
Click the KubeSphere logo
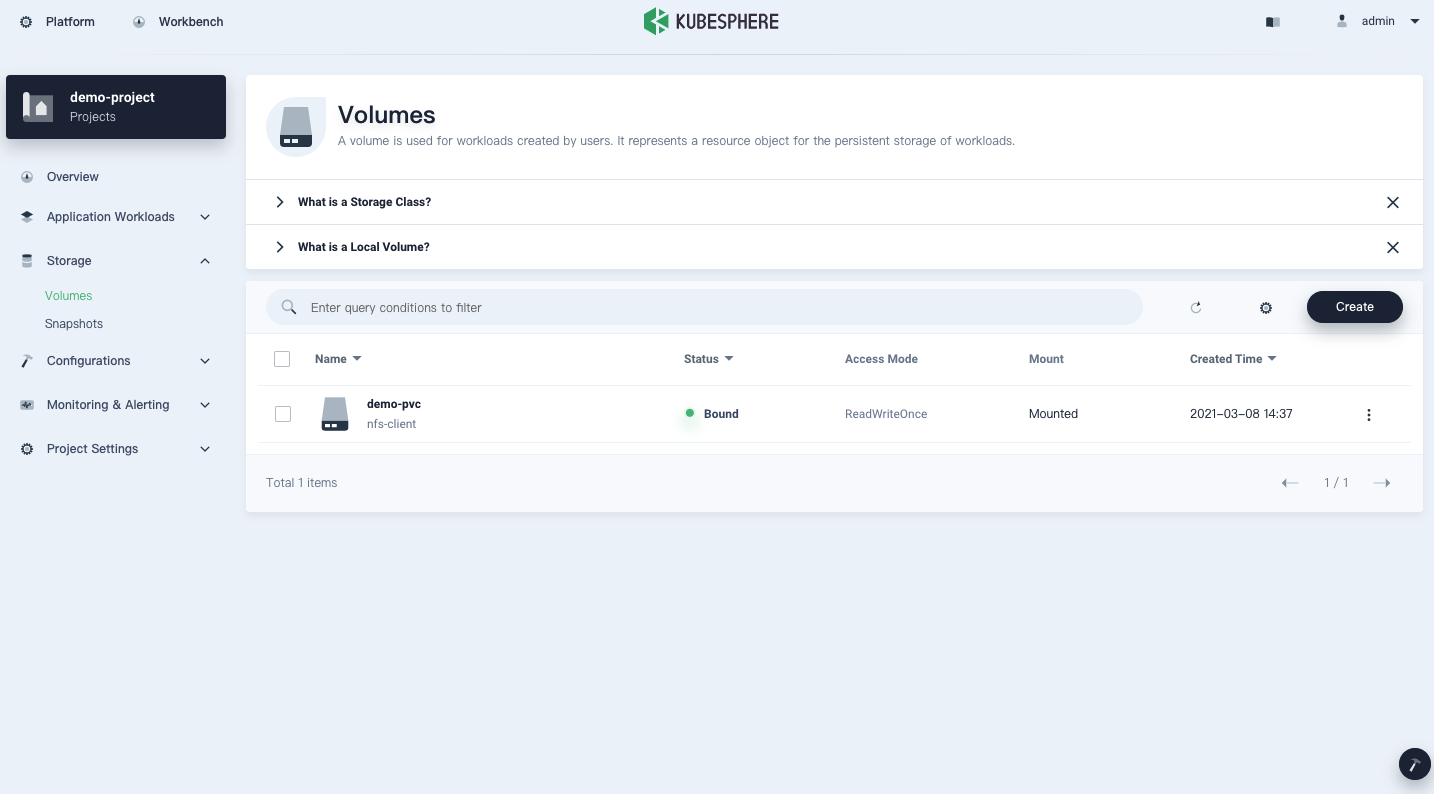click(x=711, y=21)
